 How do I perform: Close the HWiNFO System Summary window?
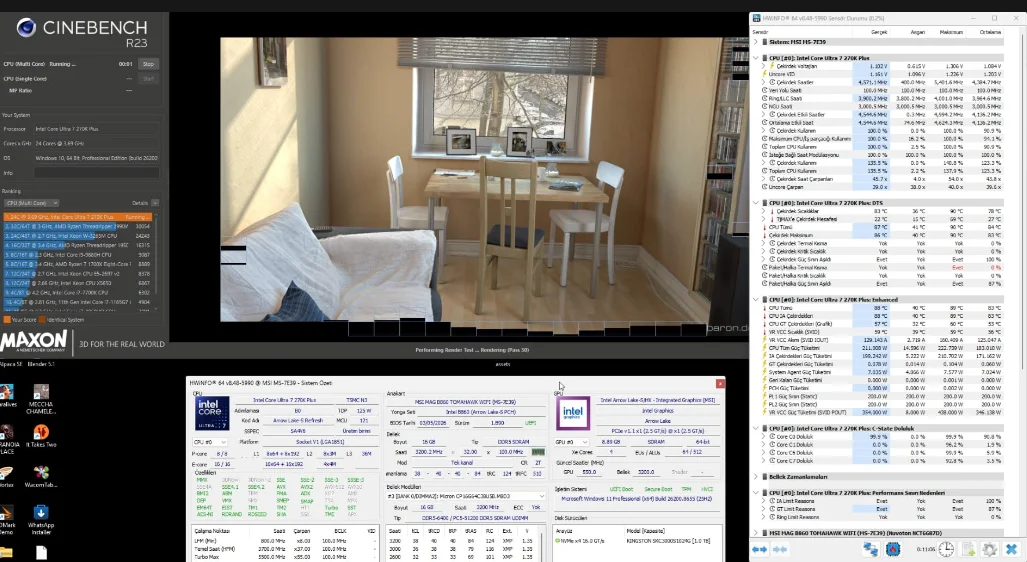(720, 383)
